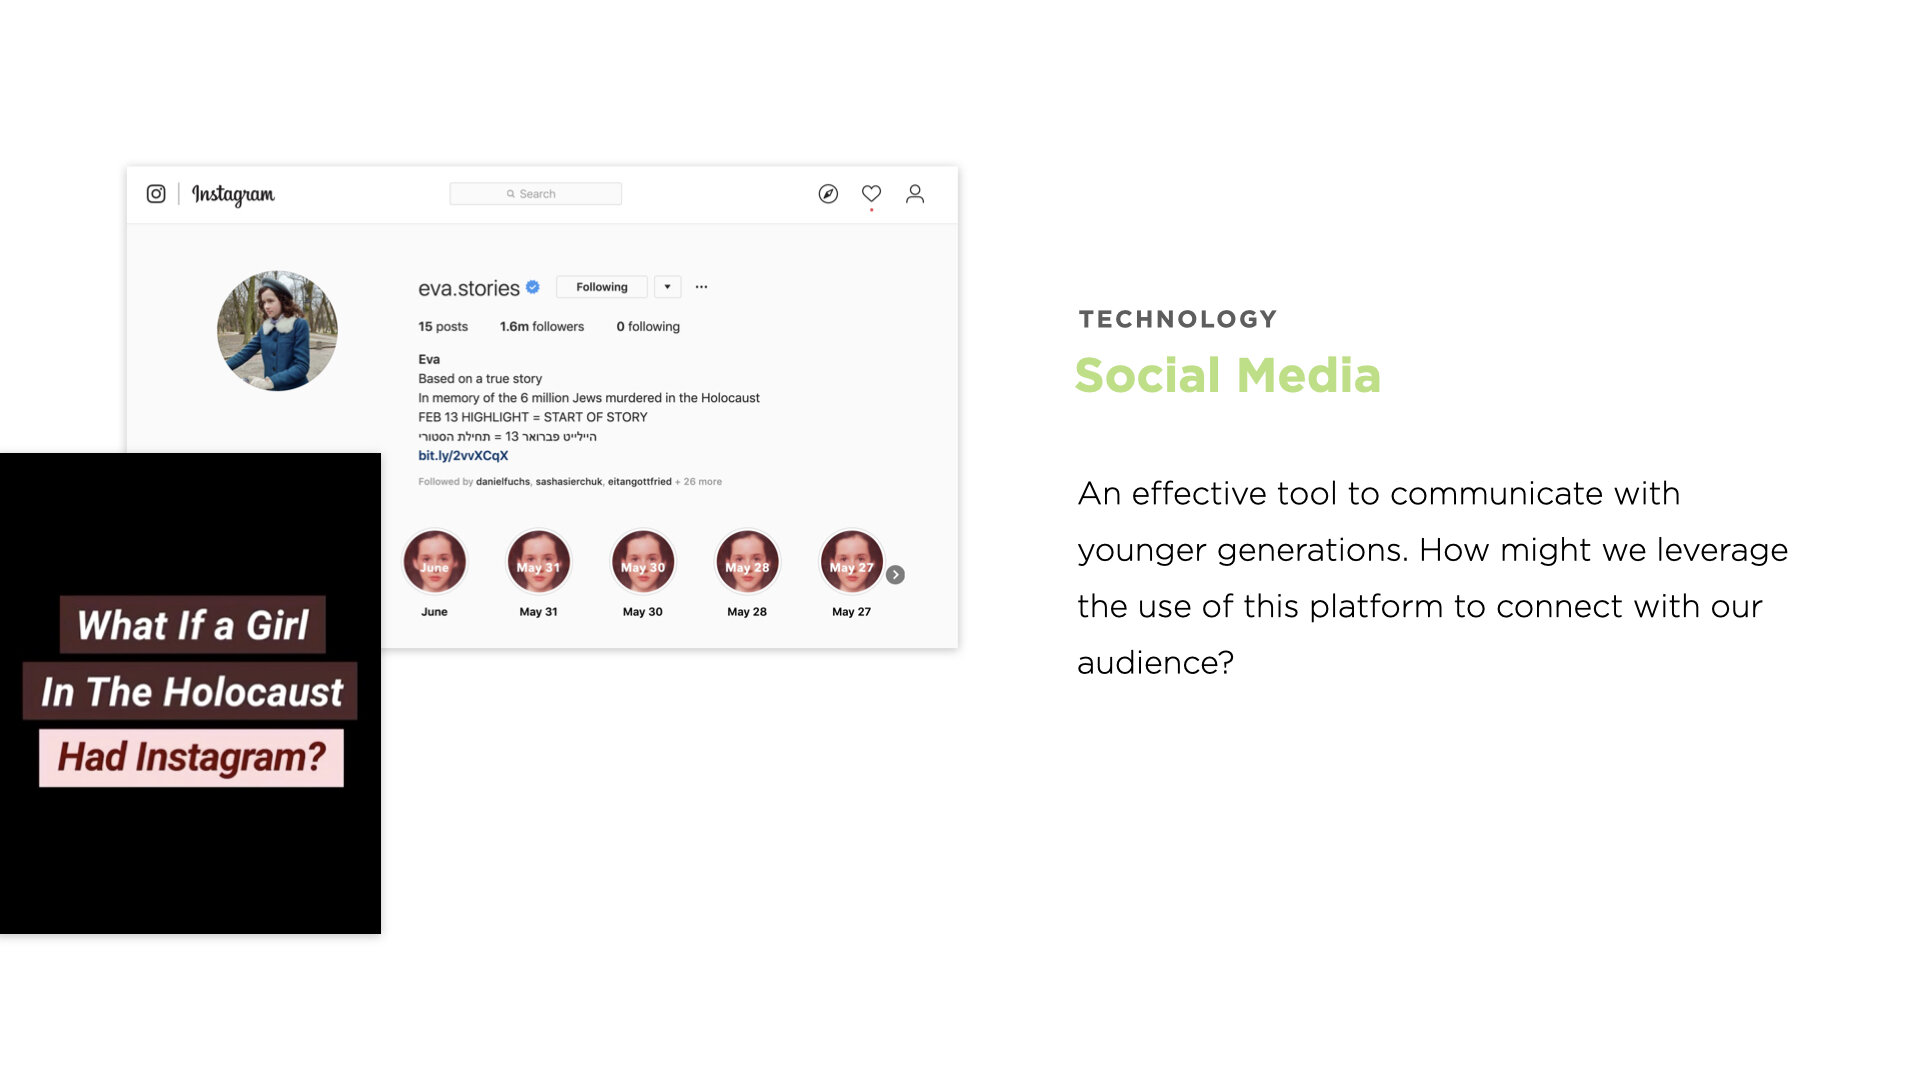Open danielfuchs follower profile
The height and width of the screenshot is (1080, 1920).
point(503,482)
